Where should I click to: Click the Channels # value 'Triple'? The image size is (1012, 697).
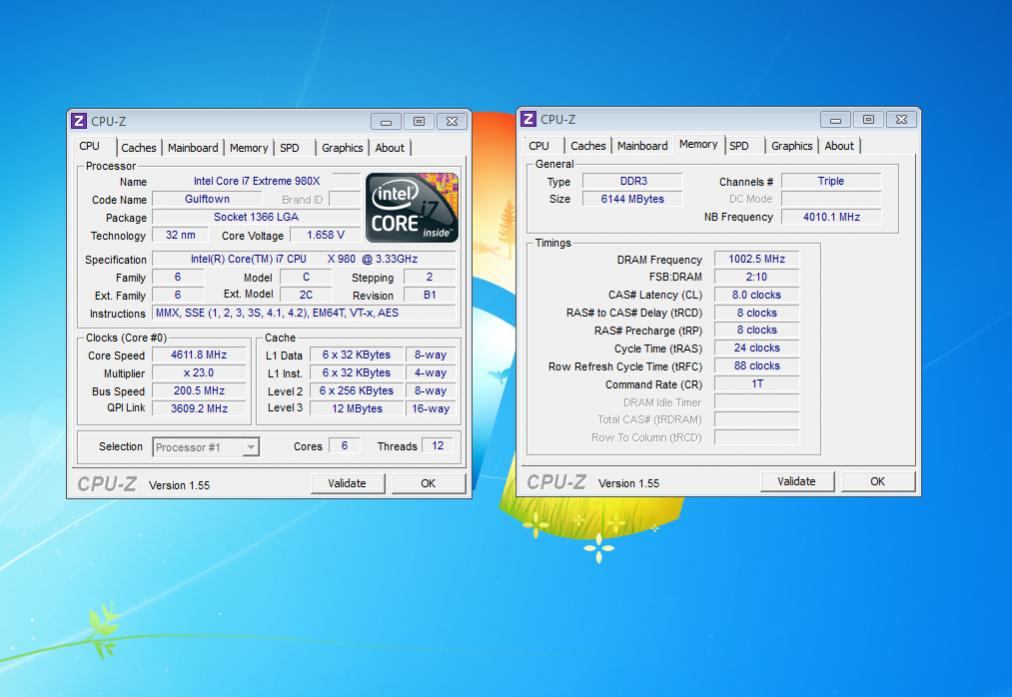(x=831, y=181)
